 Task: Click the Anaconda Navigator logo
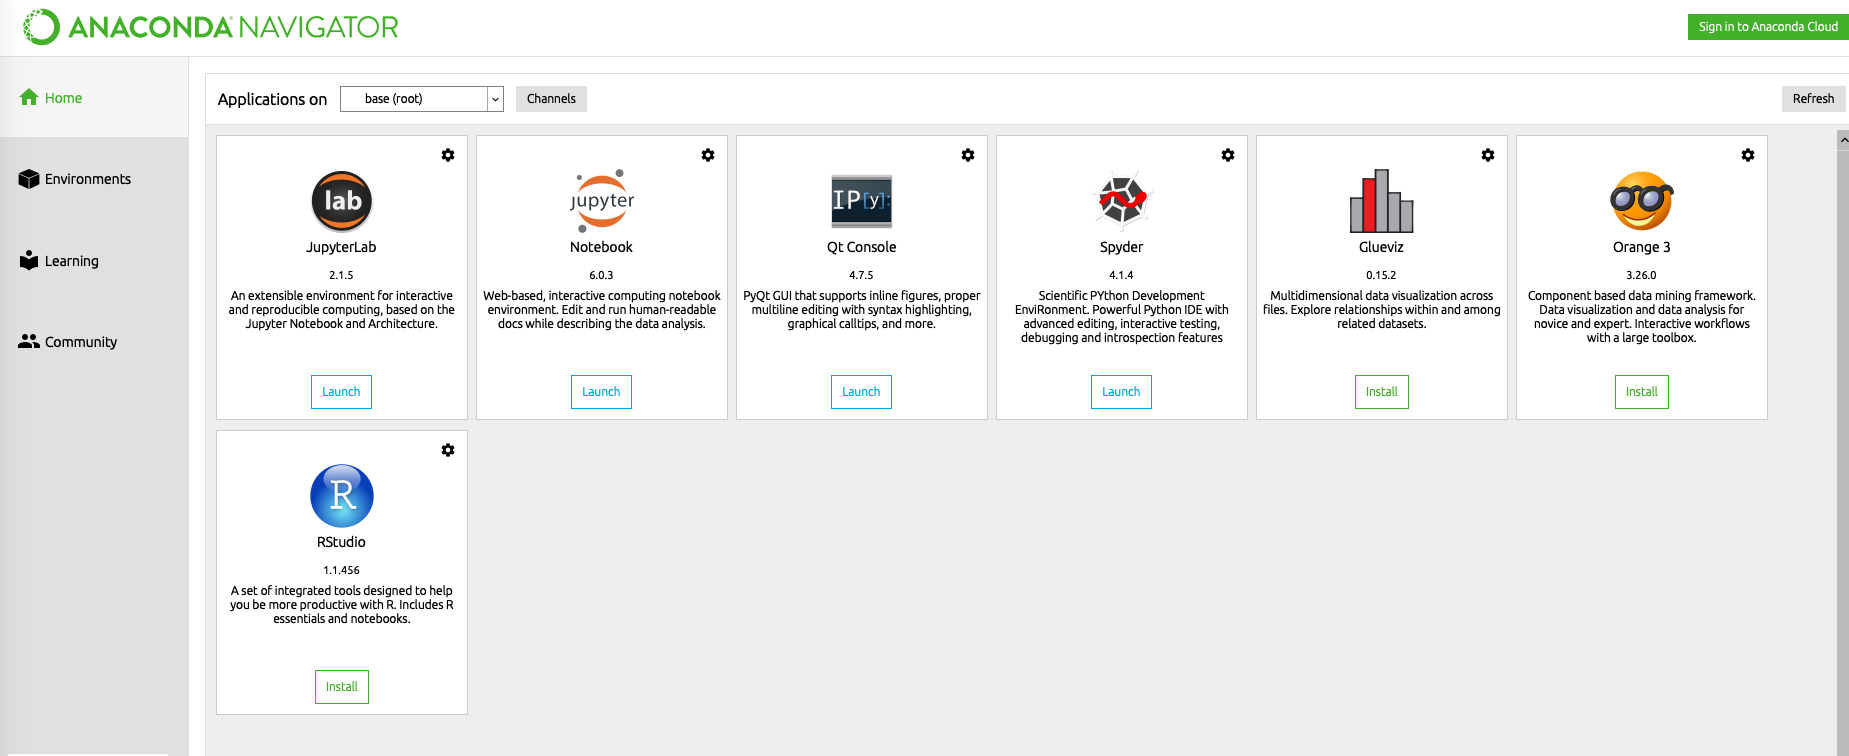coord(211,27)
